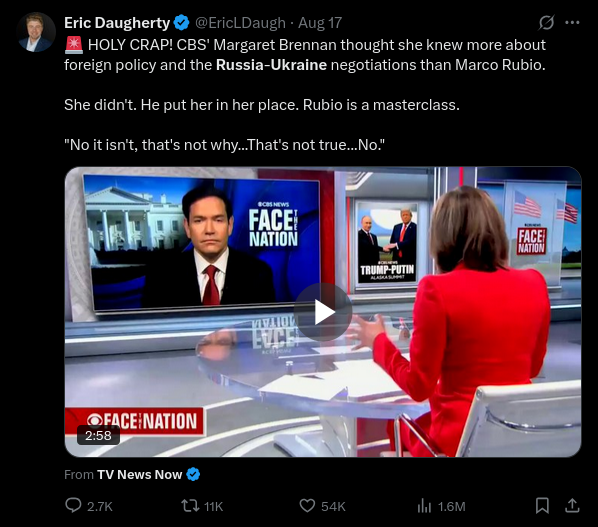Click the Eric Daugherty display name
The width and height of the screenshot is (598, 527).
(117, 23)
